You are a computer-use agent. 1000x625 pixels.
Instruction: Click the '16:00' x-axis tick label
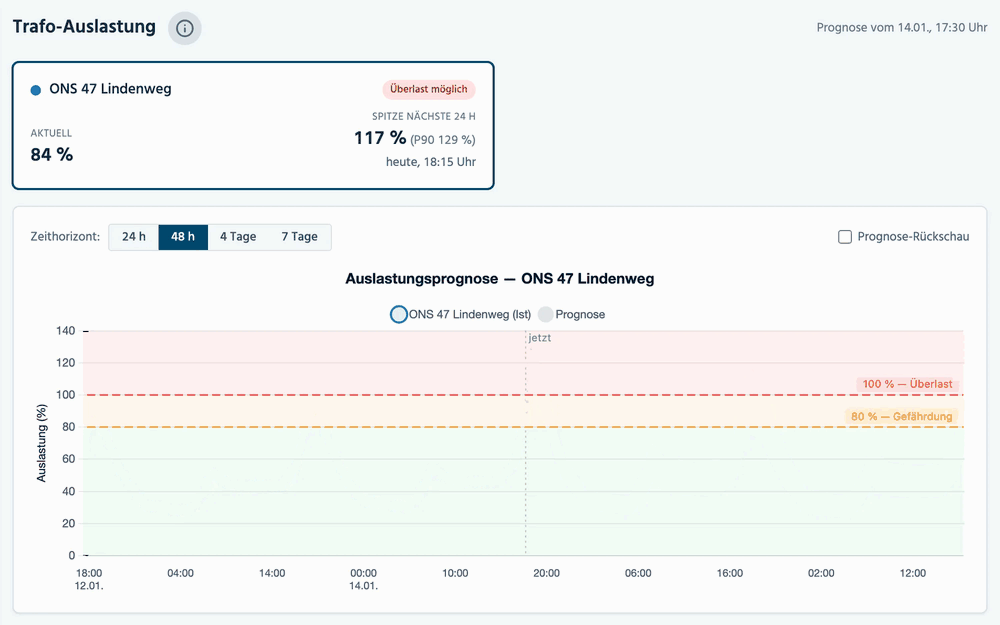pyautogui.click(x=730, y=573)
